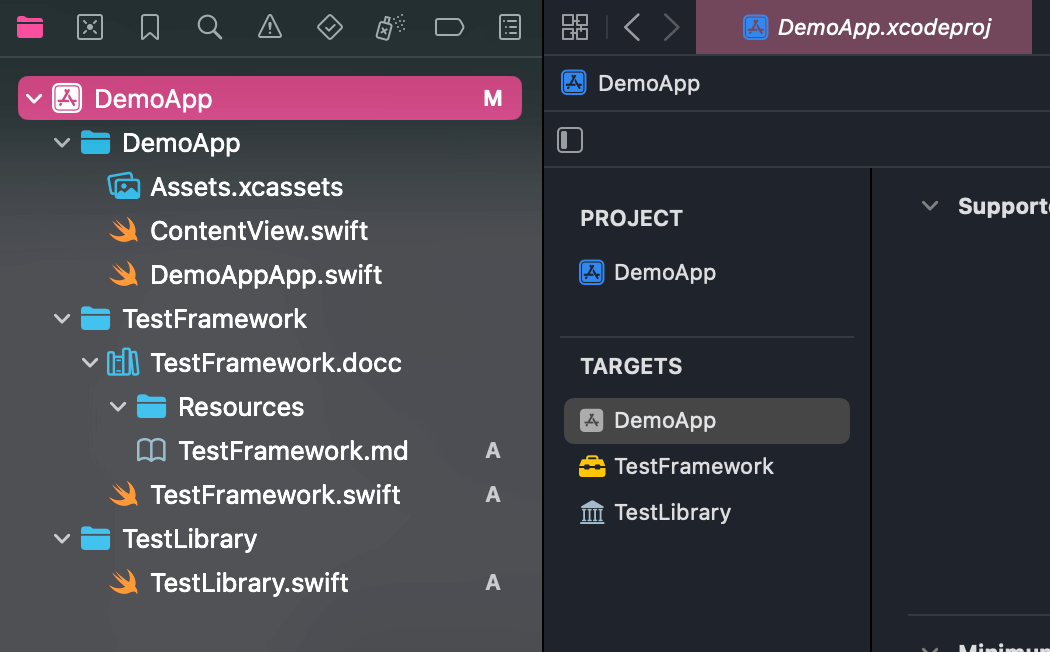This screenshot has width=1050, height=652.
Task: Go back in editor history
Action: pos(632,27)
